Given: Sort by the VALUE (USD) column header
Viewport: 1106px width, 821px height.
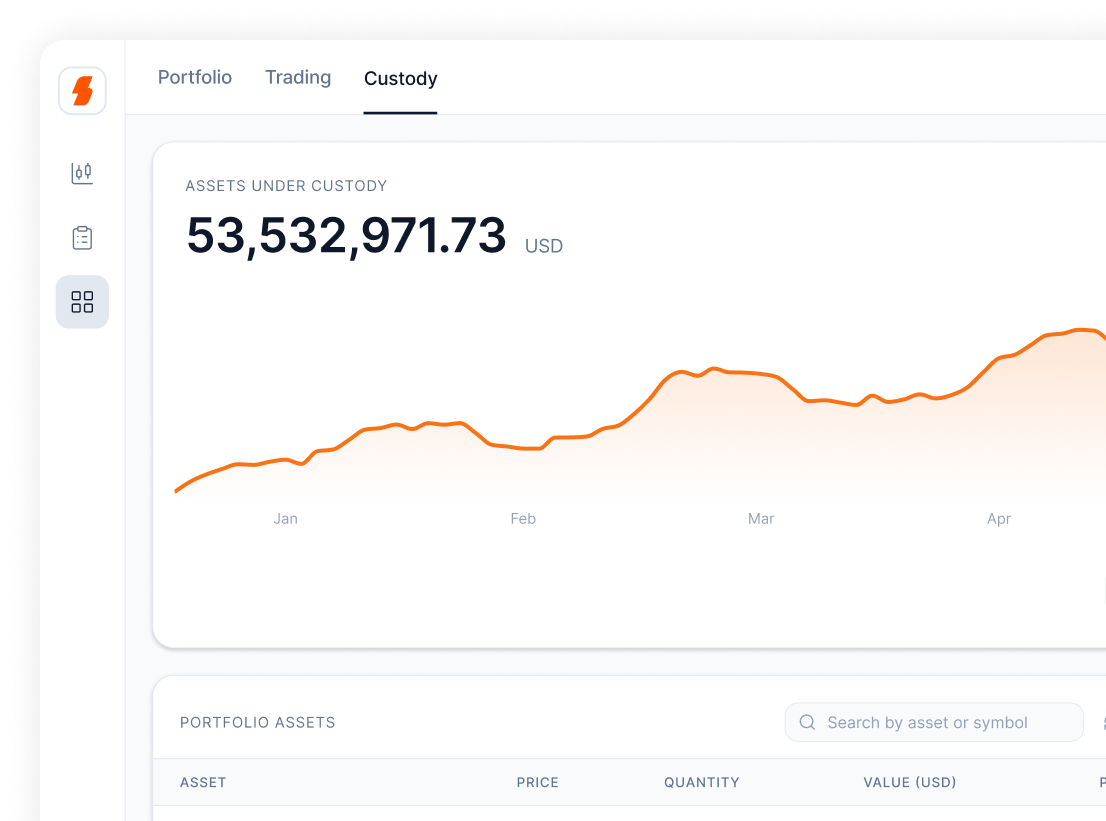Looking at the screenshot, I should (910, 782).
